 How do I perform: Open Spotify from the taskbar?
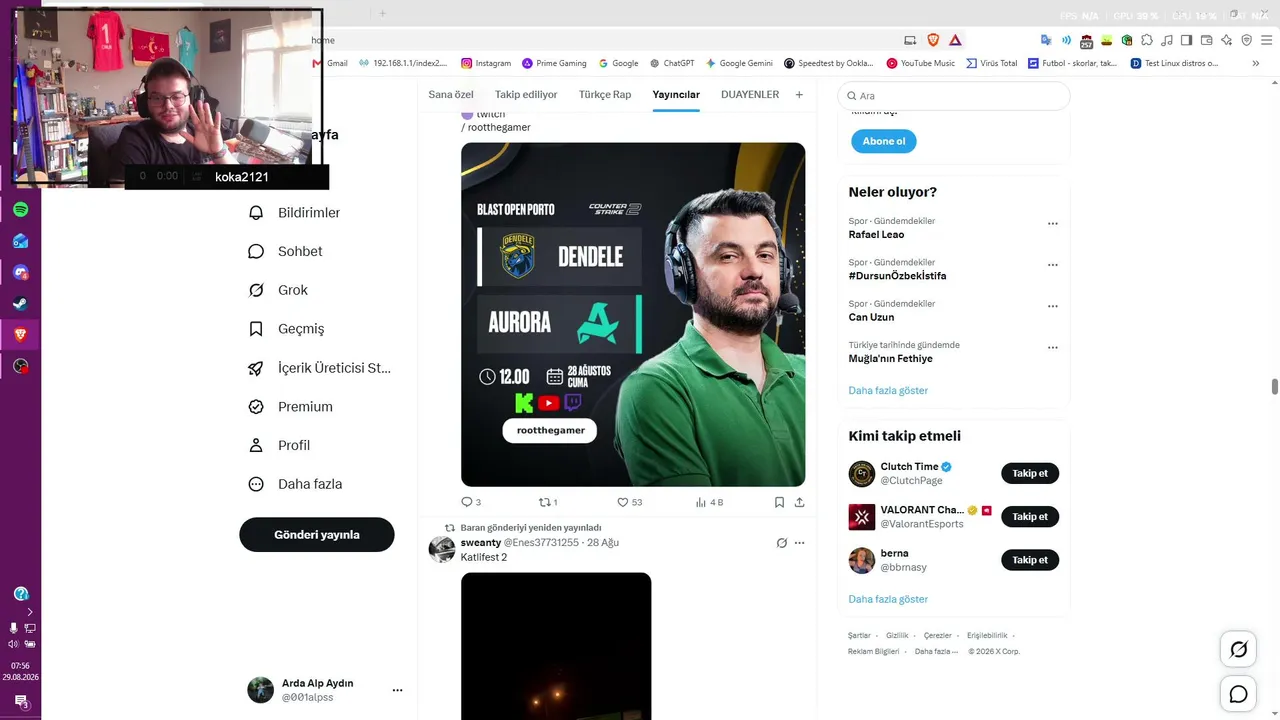[x=20, y=210]
